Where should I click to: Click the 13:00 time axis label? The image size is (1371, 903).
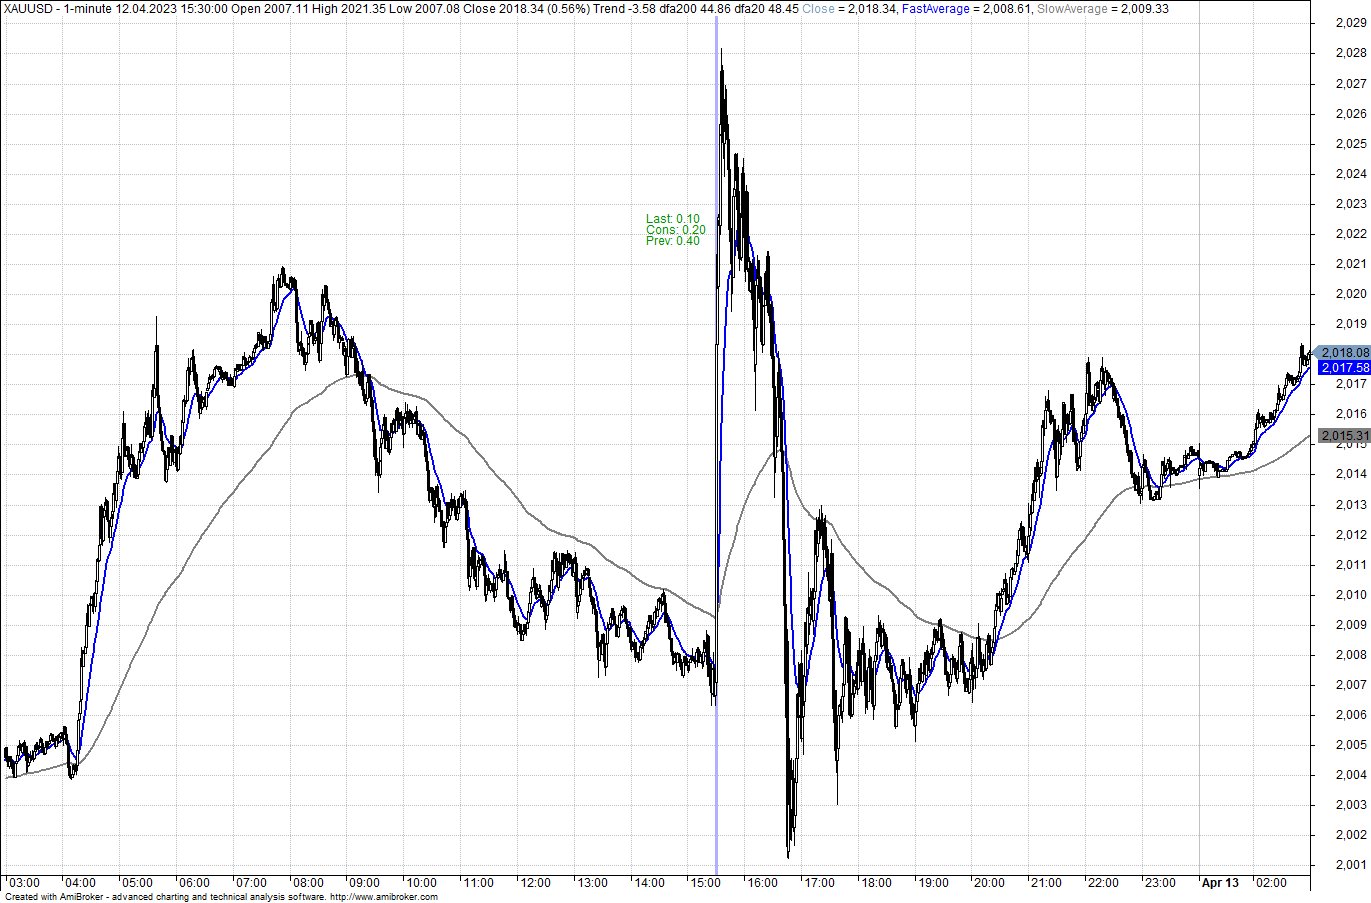click(592, 883)
